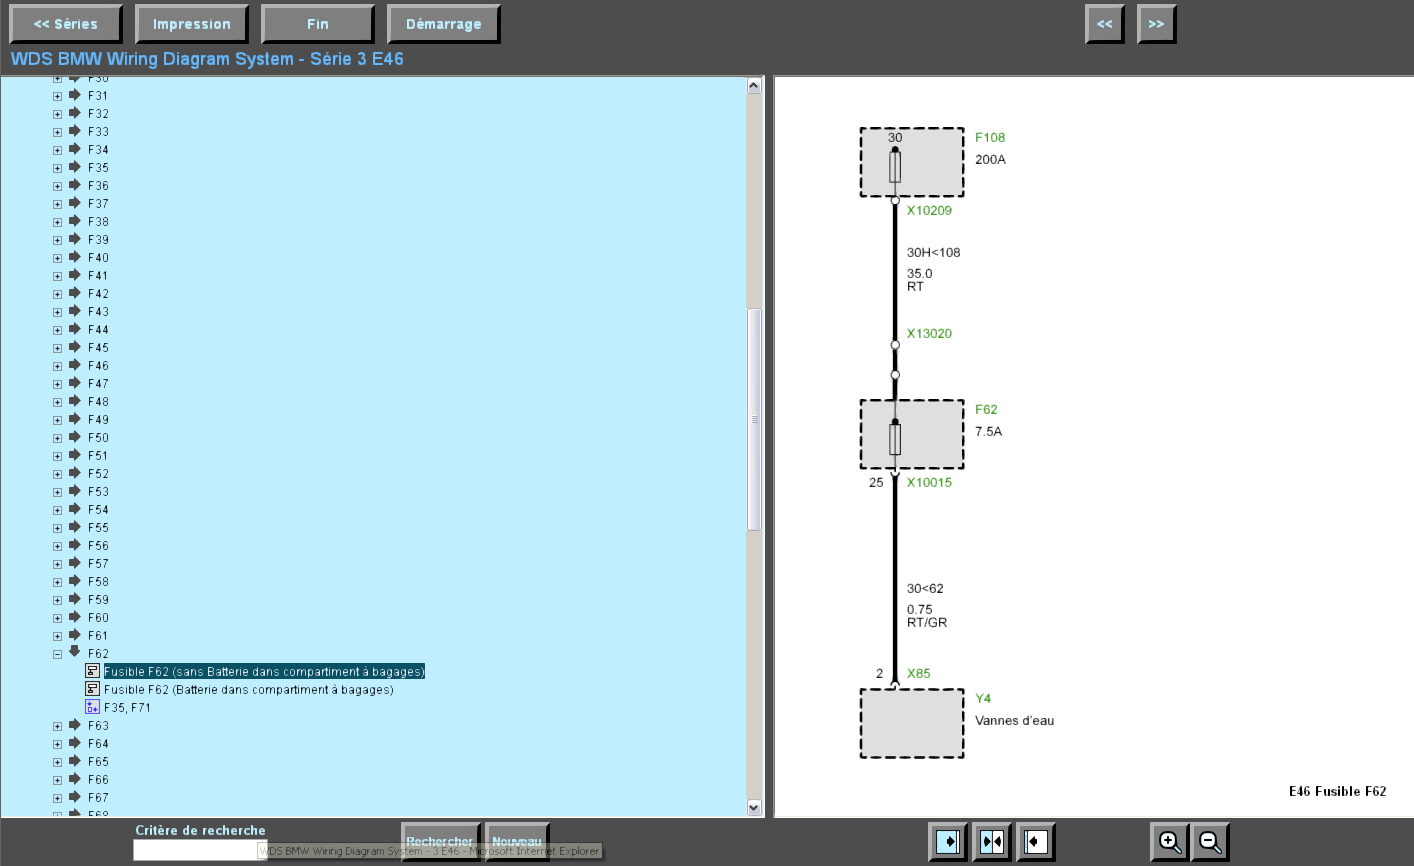The width and height of the screenshot is (1414, 866).
Task: Click the arrow icon next to F64
Action: [74, 743]
